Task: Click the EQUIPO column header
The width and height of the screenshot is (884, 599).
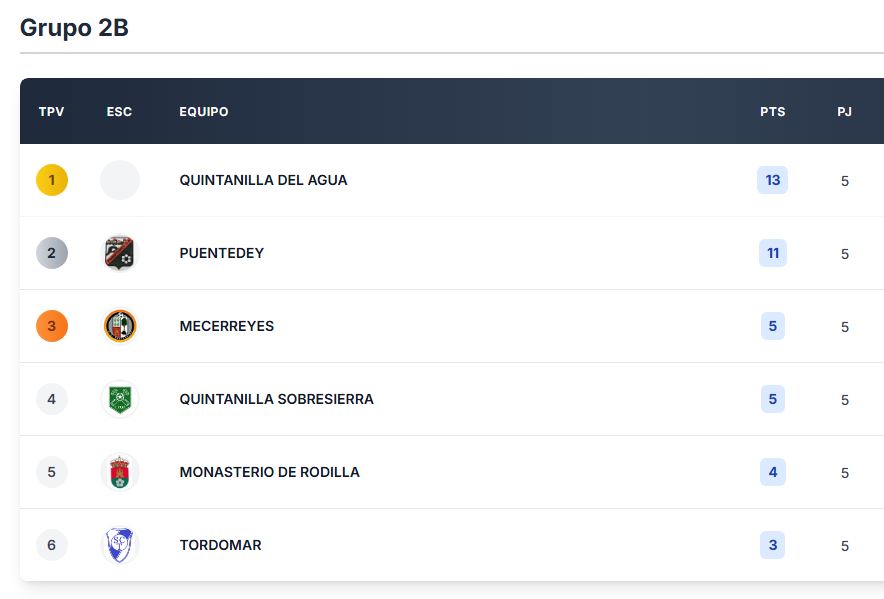Action: click(204, 111)
